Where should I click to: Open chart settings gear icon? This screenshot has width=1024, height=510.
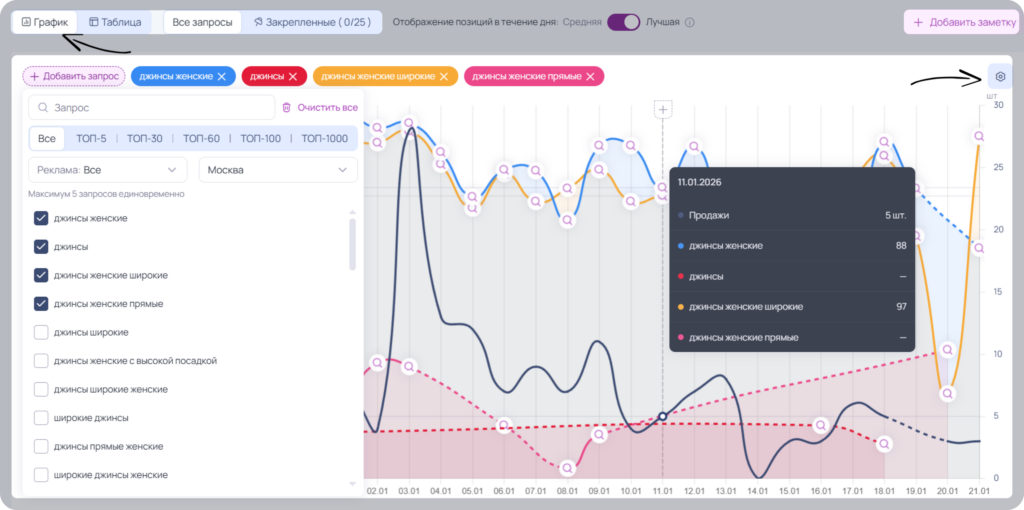click(x=1000, y=76)
